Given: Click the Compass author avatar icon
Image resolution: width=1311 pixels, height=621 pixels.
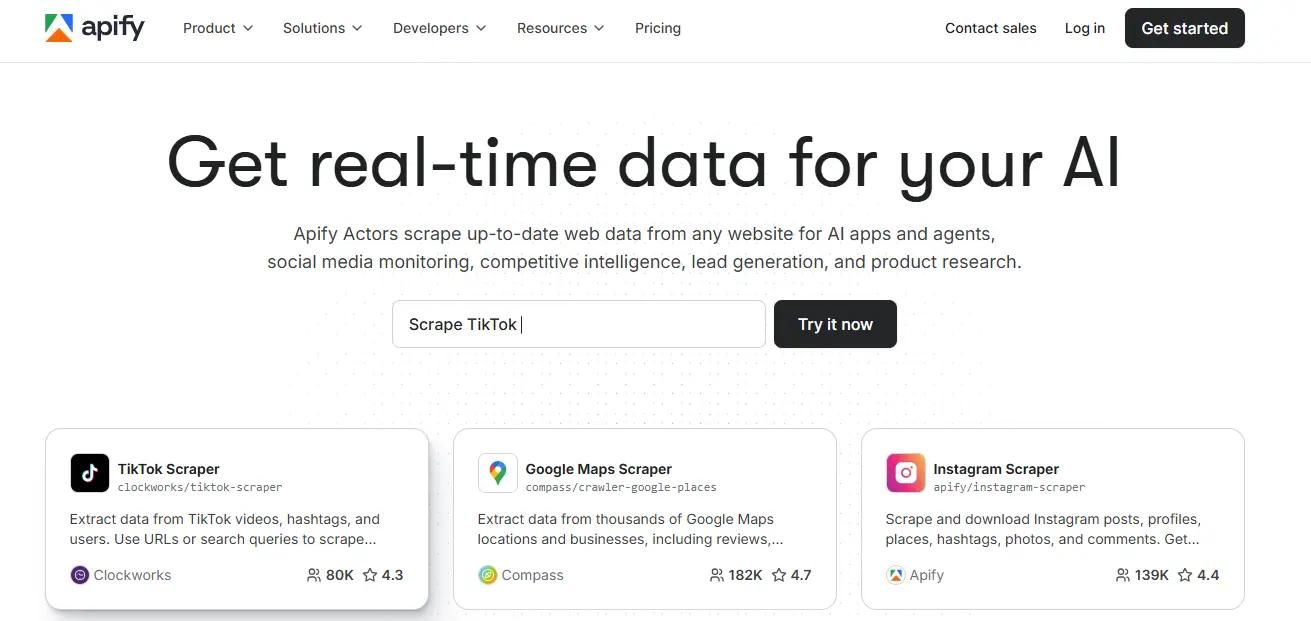Looking at the screenshot, I should (x=488, y=575).
